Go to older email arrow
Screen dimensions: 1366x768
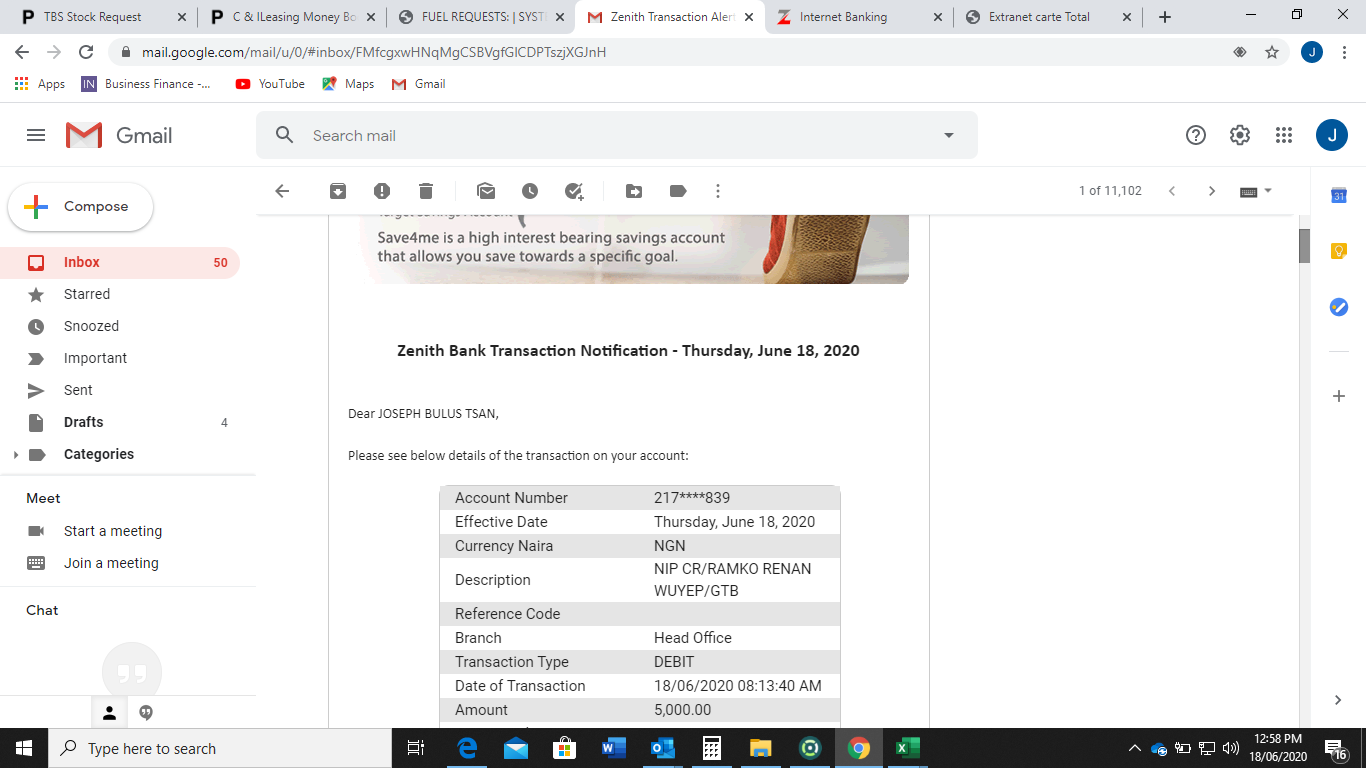click(x=1212, y=191)
